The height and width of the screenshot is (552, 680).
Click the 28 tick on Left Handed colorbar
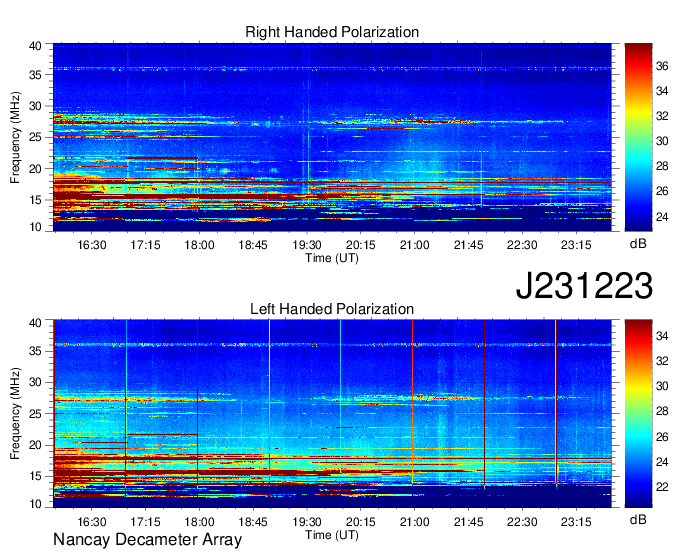[x=662, y=412]
